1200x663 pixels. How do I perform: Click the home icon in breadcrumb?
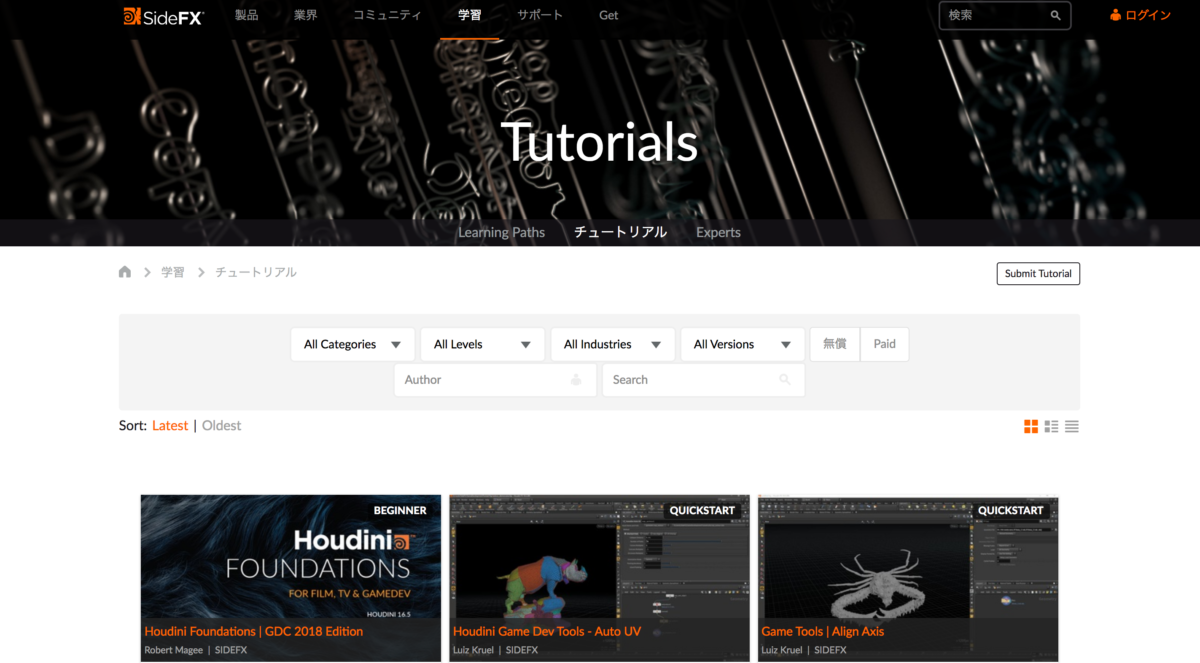[x=125, y=272]
